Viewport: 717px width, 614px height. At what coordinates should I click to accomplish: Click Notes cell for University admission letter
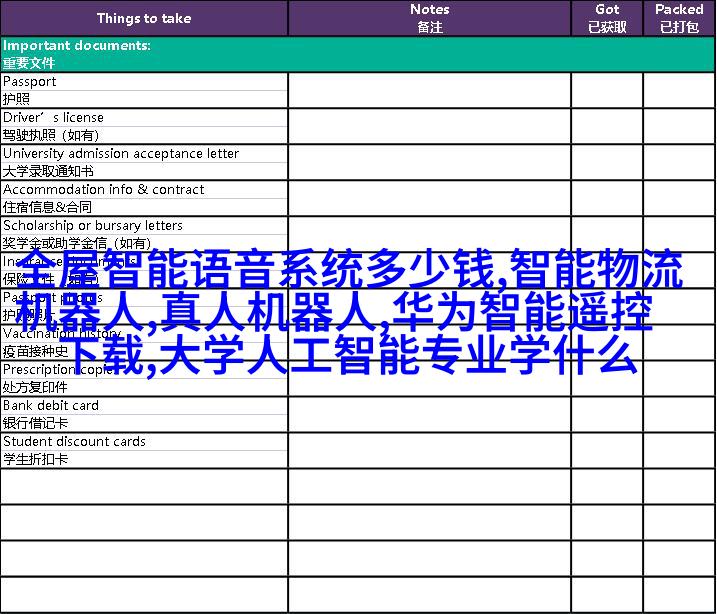click(x=429, y=162)
